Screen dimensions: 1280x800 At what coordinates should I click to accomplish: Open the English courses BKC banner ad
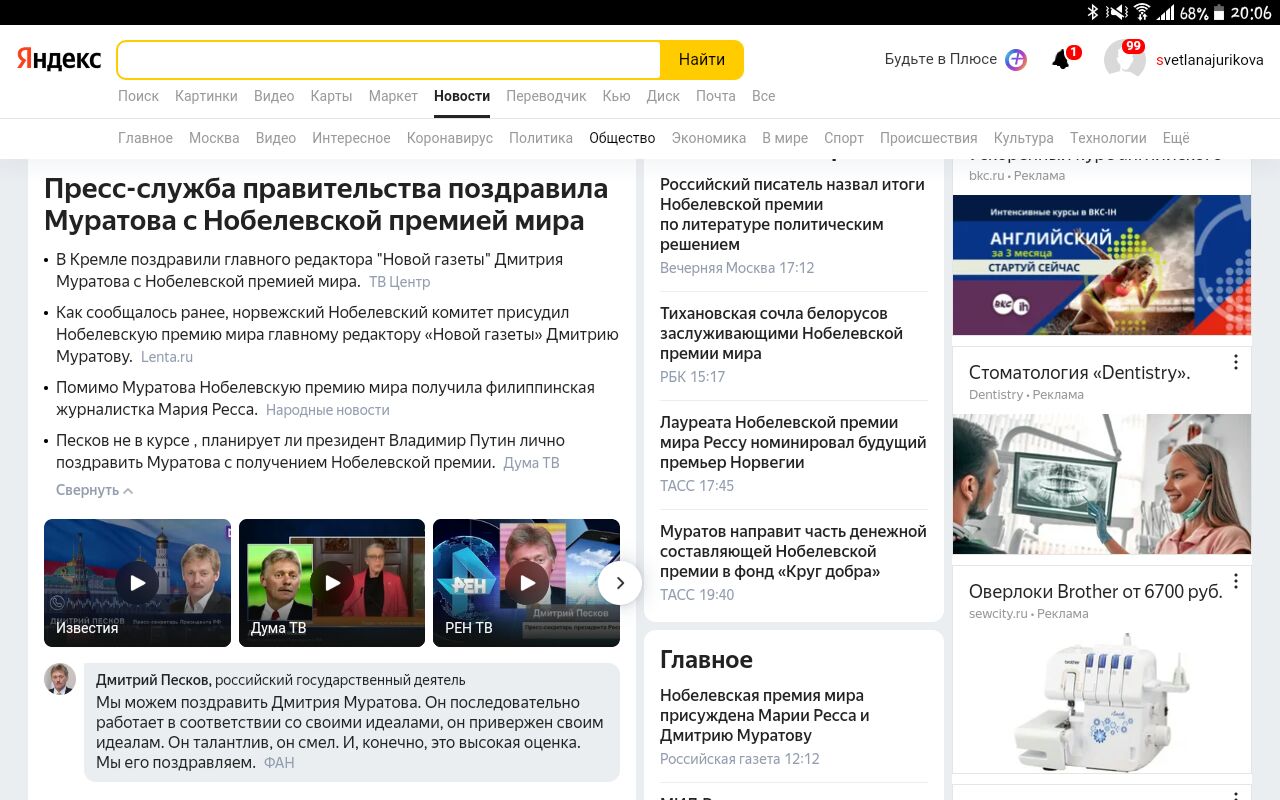tap(1102, 265)
